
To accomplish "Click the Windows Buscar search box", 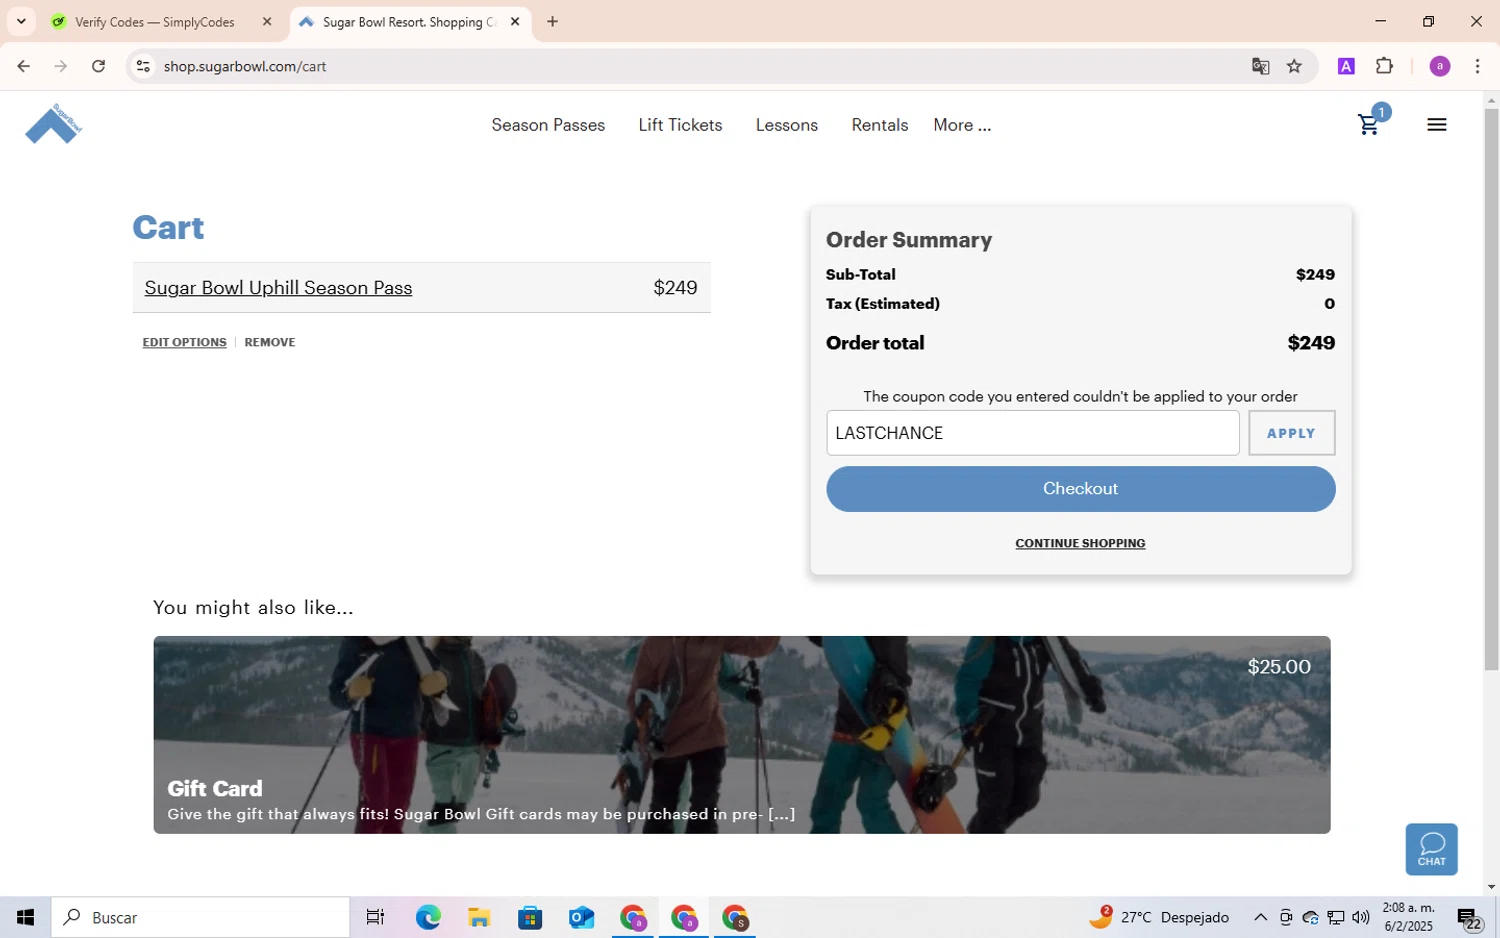I will (x=201, y=917).
